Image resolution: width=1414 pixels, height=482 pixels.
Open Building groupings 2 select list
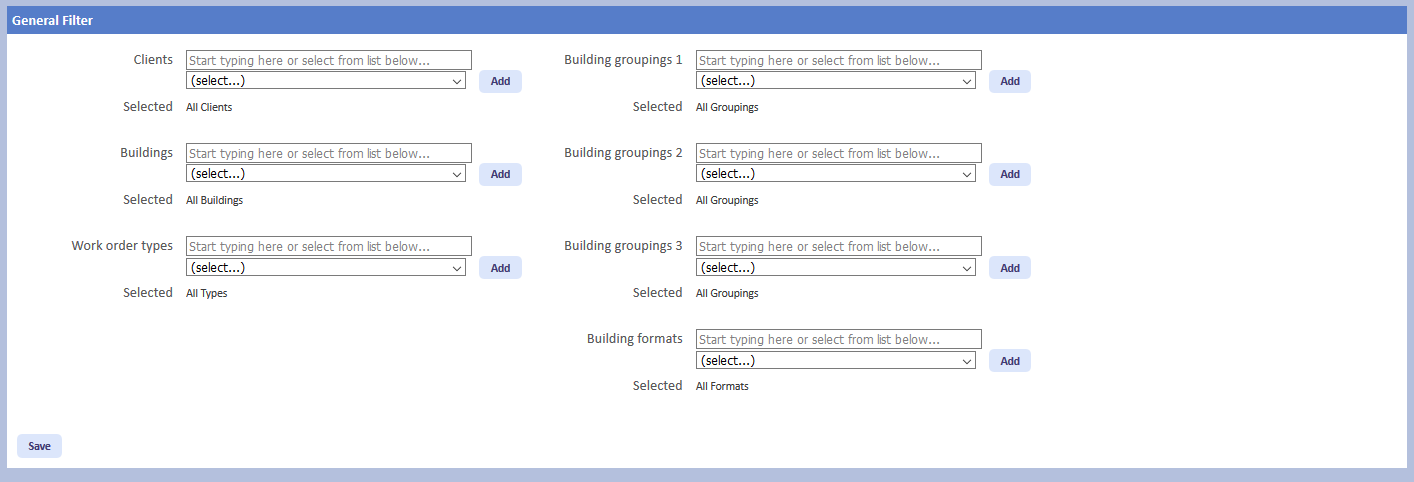pos(836,174)
